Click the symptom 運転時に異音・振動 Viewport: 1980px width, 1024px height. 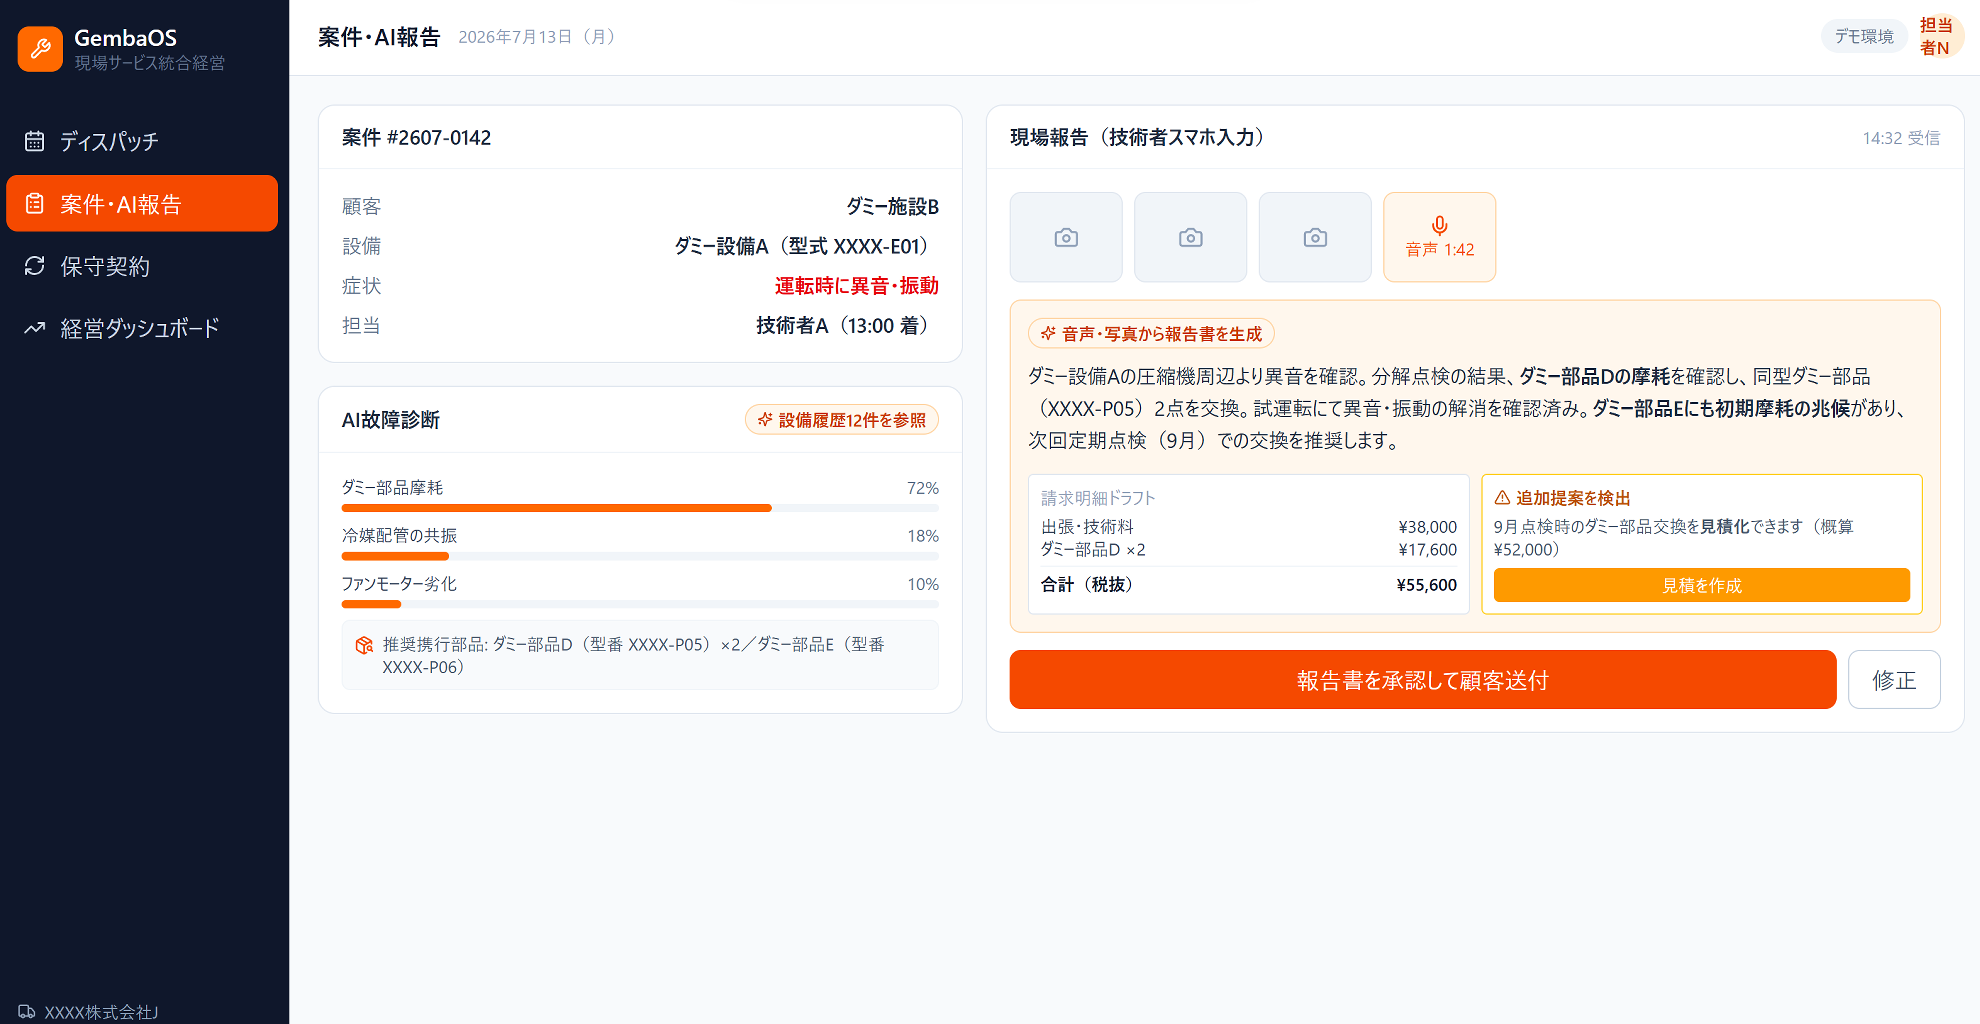tap(856, 286)
